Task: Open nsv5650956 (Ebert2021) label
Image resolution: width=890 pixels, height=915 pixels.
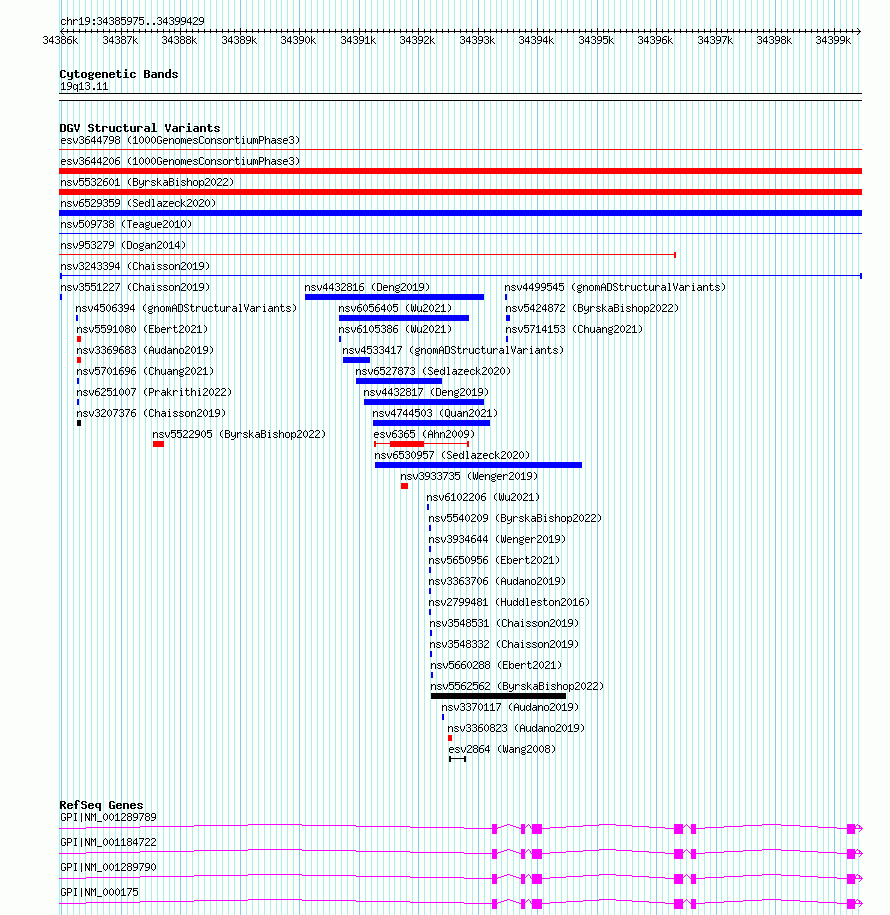Action: coord(494,561)
